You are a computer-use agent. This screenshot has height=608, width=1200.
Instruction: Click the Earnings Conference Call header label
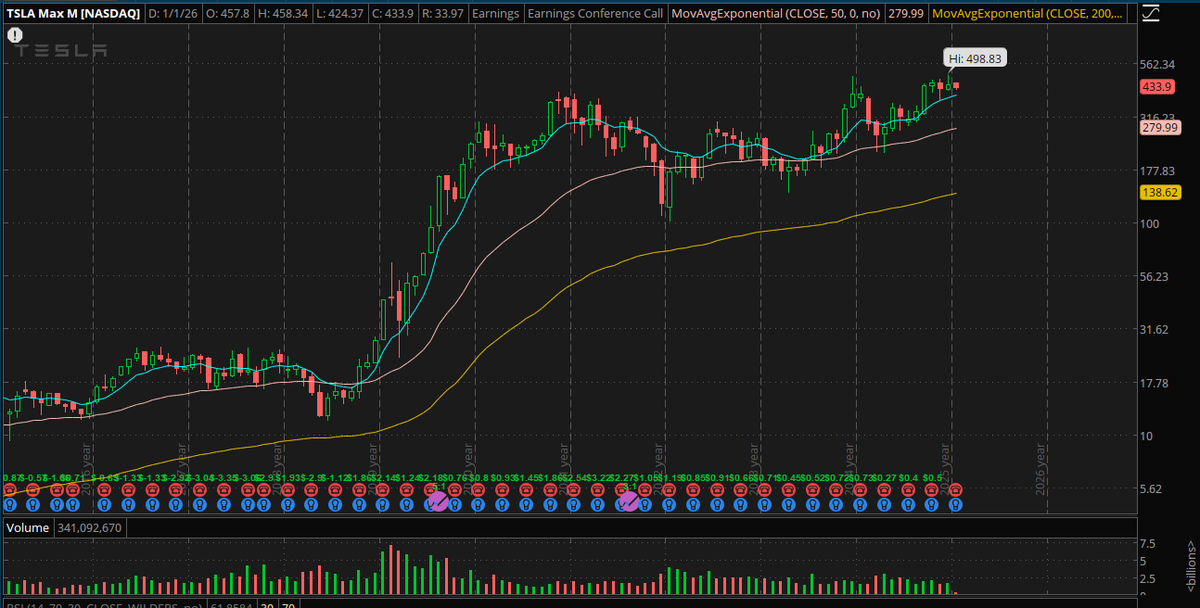point(594,15)
